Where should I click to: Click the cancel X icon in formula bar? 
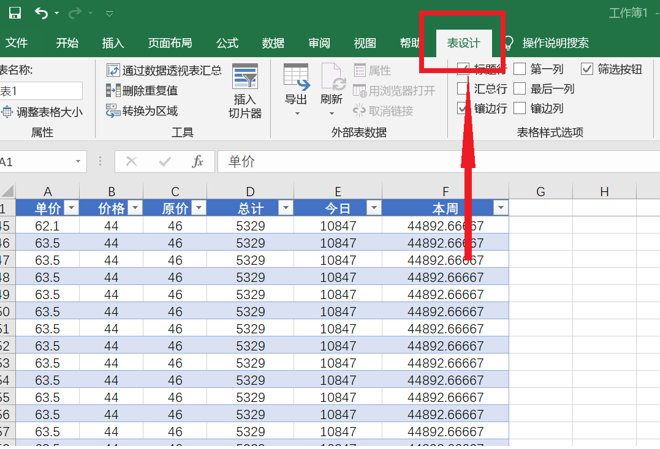tap(131, 162)
